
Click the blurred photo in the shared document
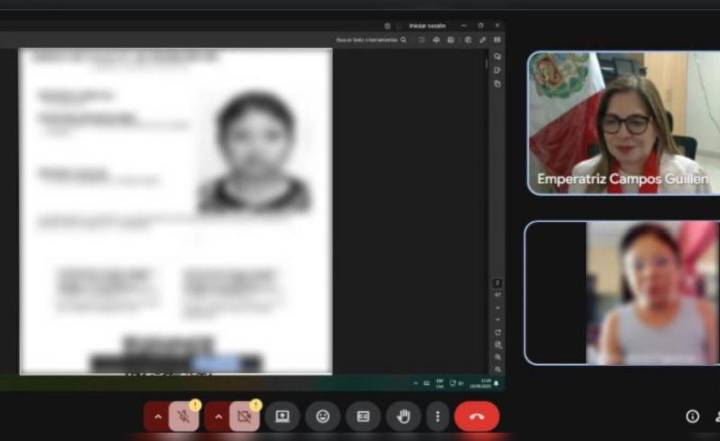tap(256, 152)
